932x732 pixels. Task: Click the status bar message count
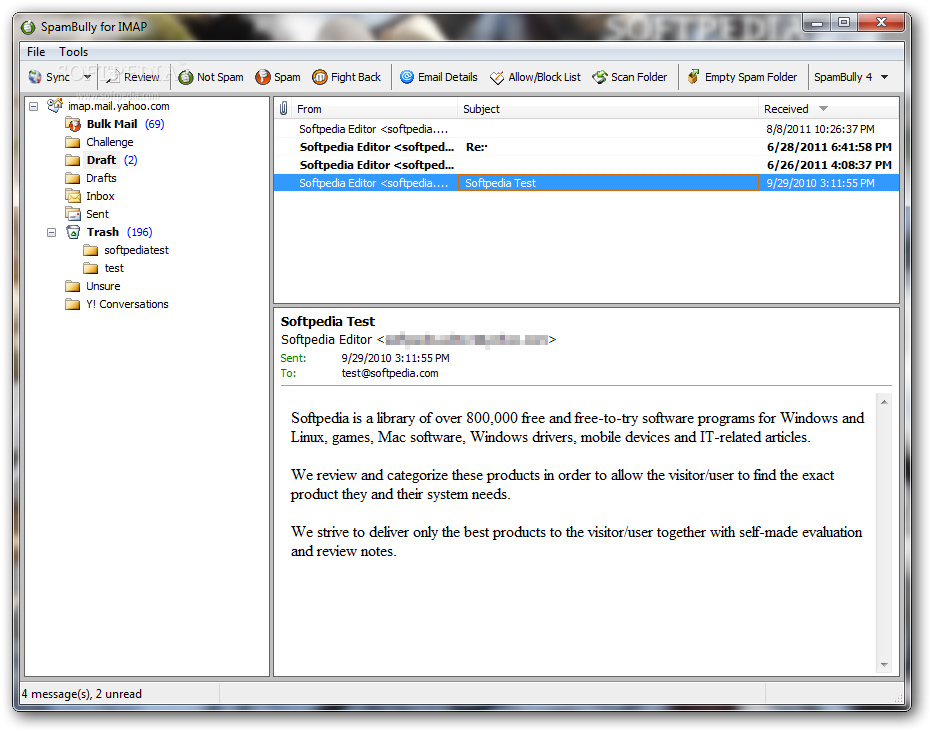coord(82,694)
